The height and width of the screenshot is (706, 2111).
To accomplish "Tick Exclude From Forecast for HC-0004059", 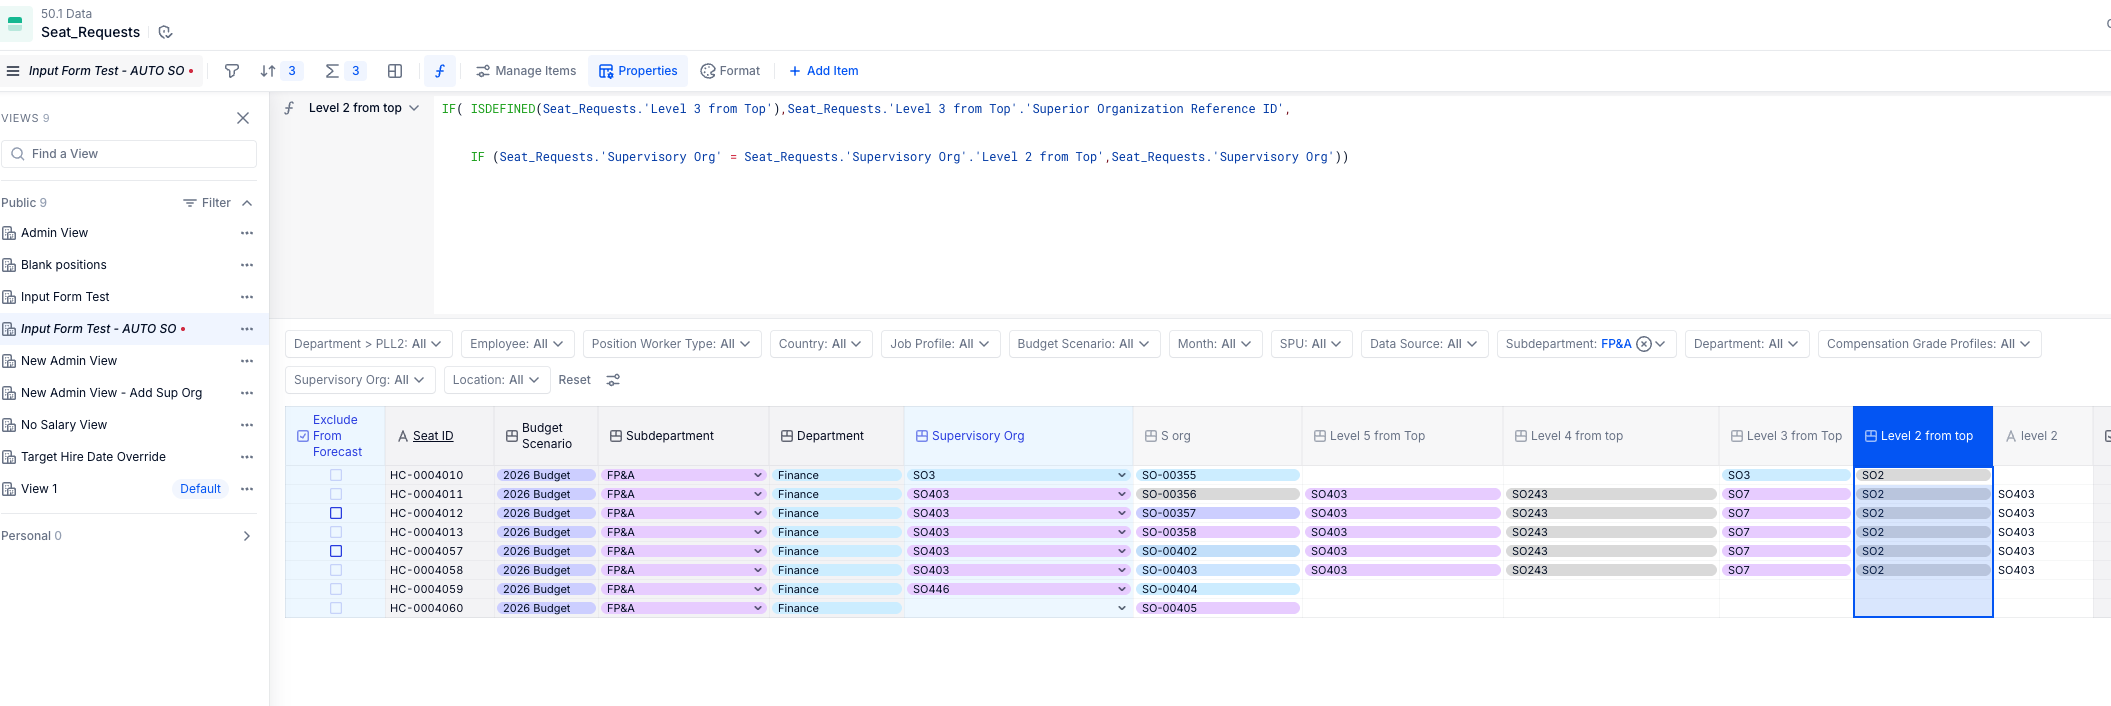I will pyautogui.click(x=336, y=589).
